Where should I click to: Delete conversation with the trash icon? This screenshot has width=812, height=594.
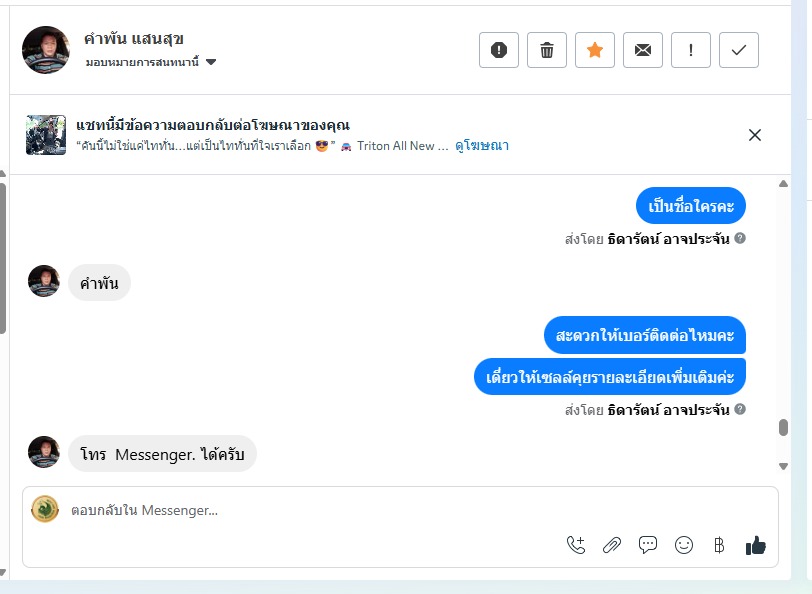pyautogui.click(x=547, y=50)
